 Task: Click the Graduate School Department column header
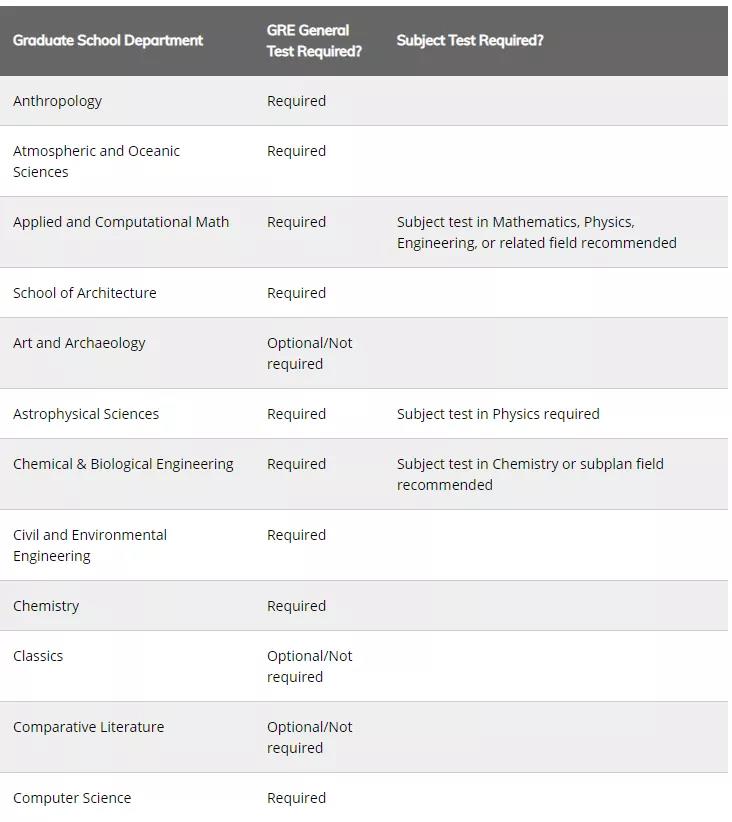pyautogui.click(x=108, y=40)
